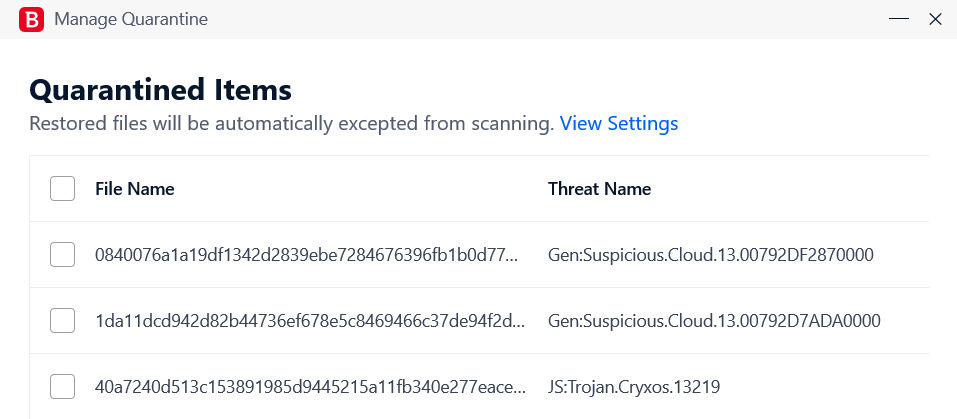Click the Restored files description text

[x=292, y=124]
